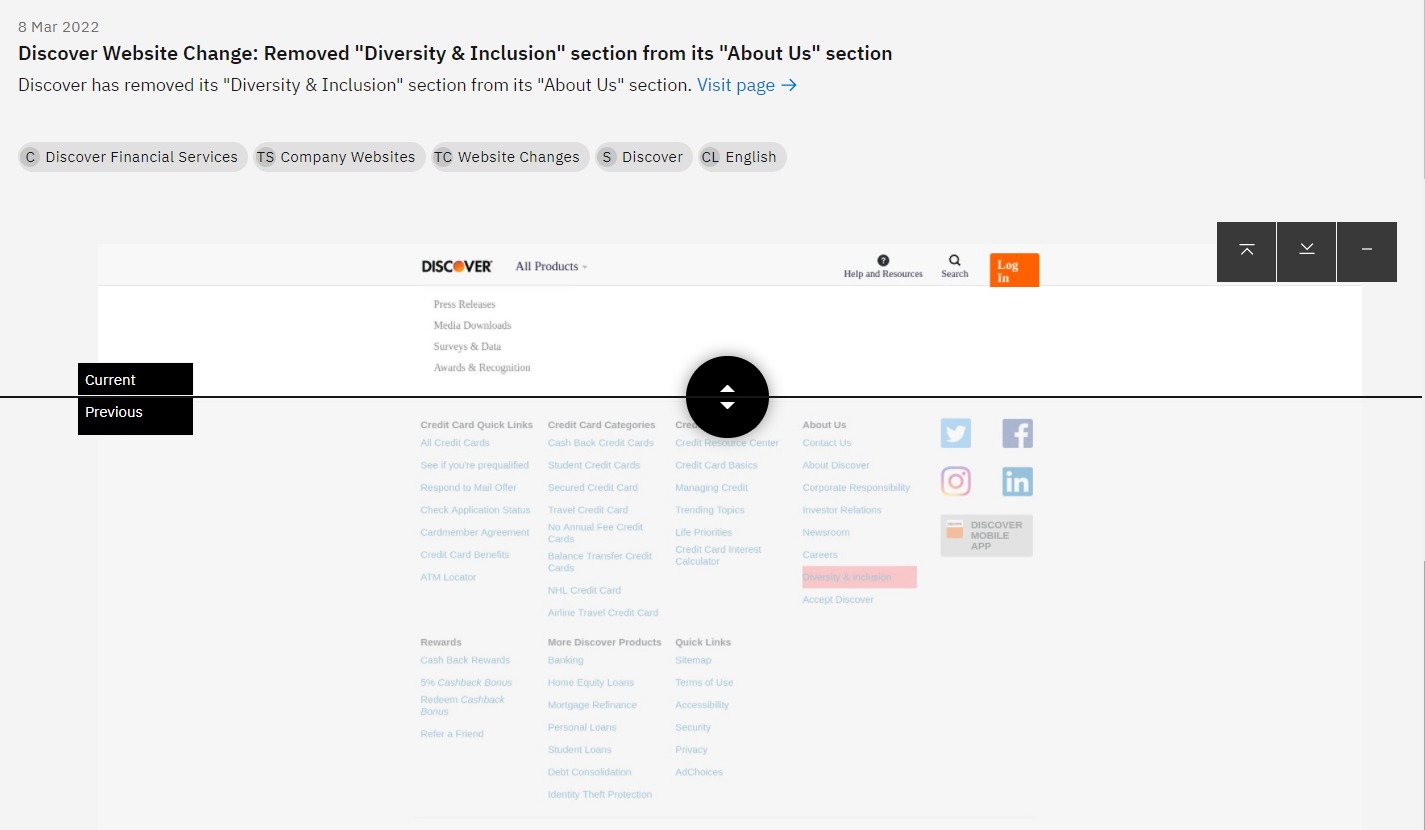1425x830 pixels.
Task: Click the orange Log In button
Action: click(1014, 270)
